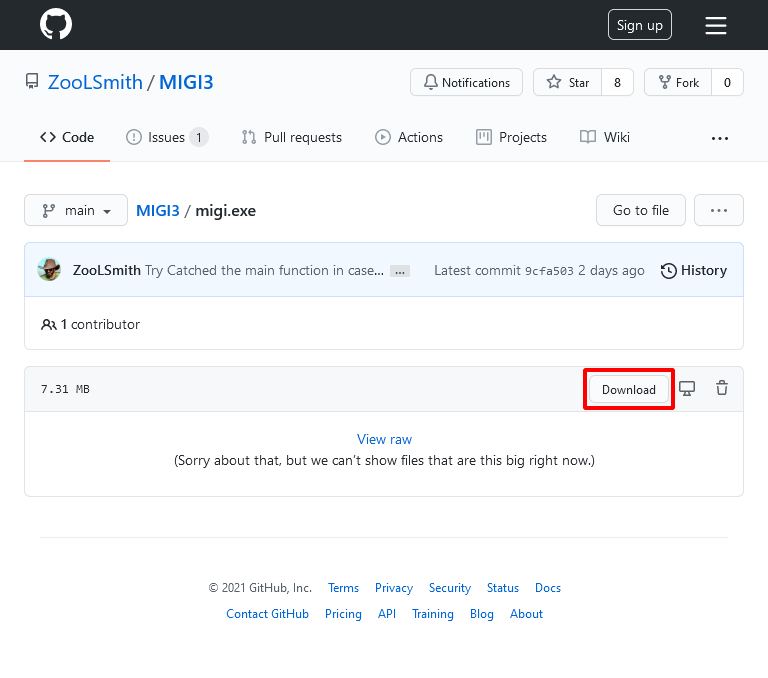This screenshot has width=768, height=678.
Task: Open the hamburger navigation menu
Action: (x=716, y=25)
